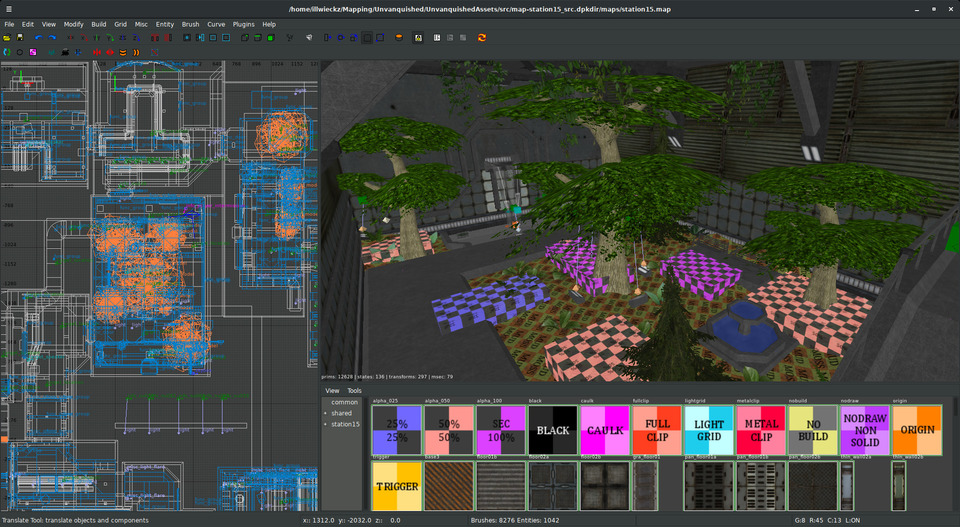Image resolution: width=960 pixels, height=527 pixels.
Task: Toggle the highlighted texture lock button
Action: 418,37
